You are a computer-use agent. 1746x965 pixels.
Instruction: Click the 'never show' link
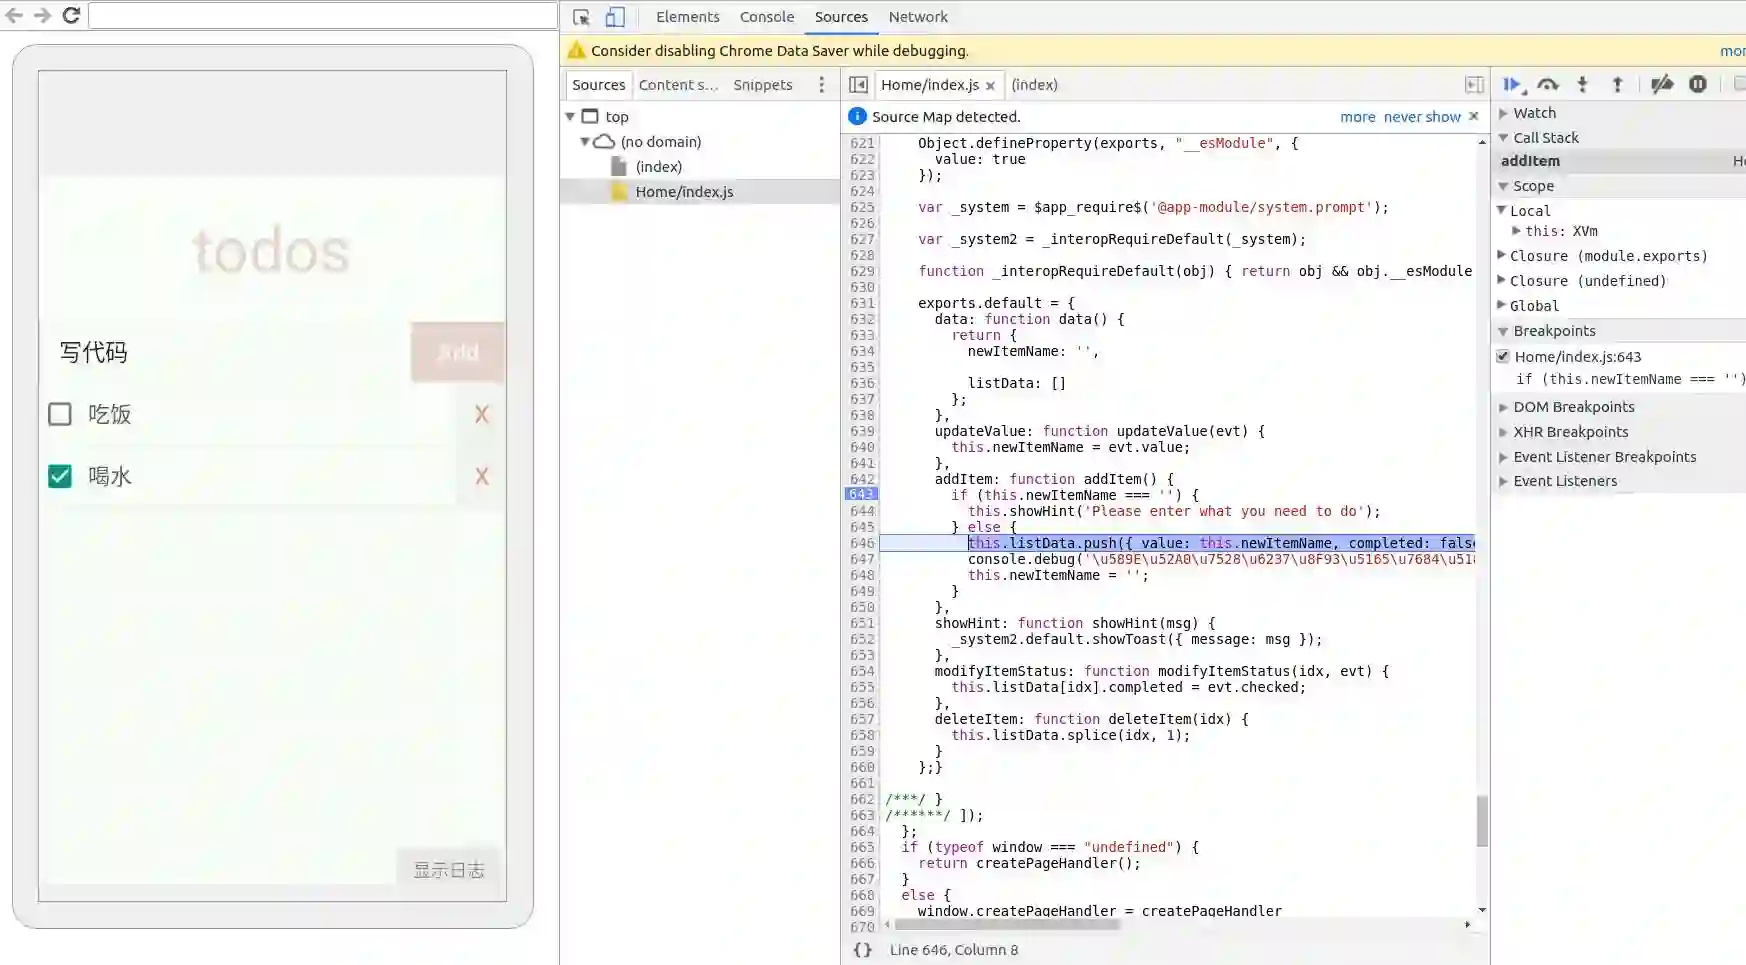(x=1422, y=117)
